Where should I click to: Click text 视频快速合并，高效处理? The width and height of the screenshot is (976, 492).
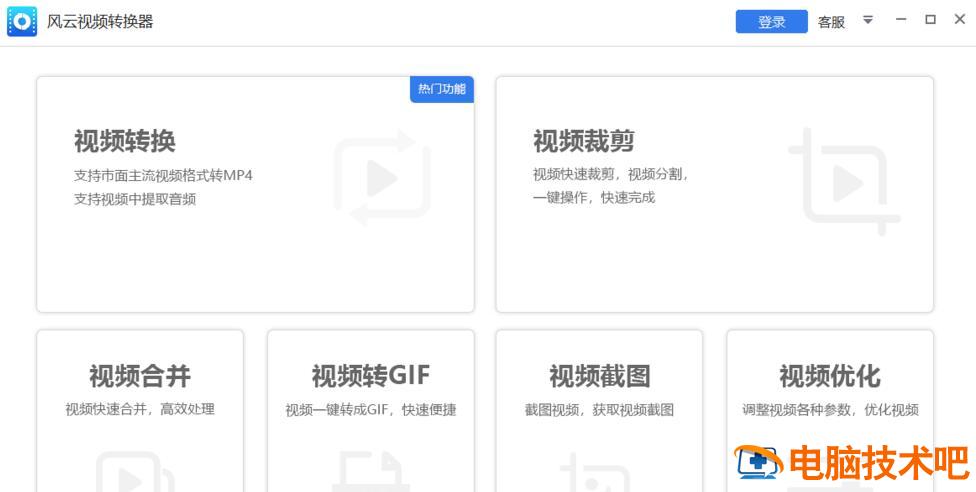tap(140, 409)
